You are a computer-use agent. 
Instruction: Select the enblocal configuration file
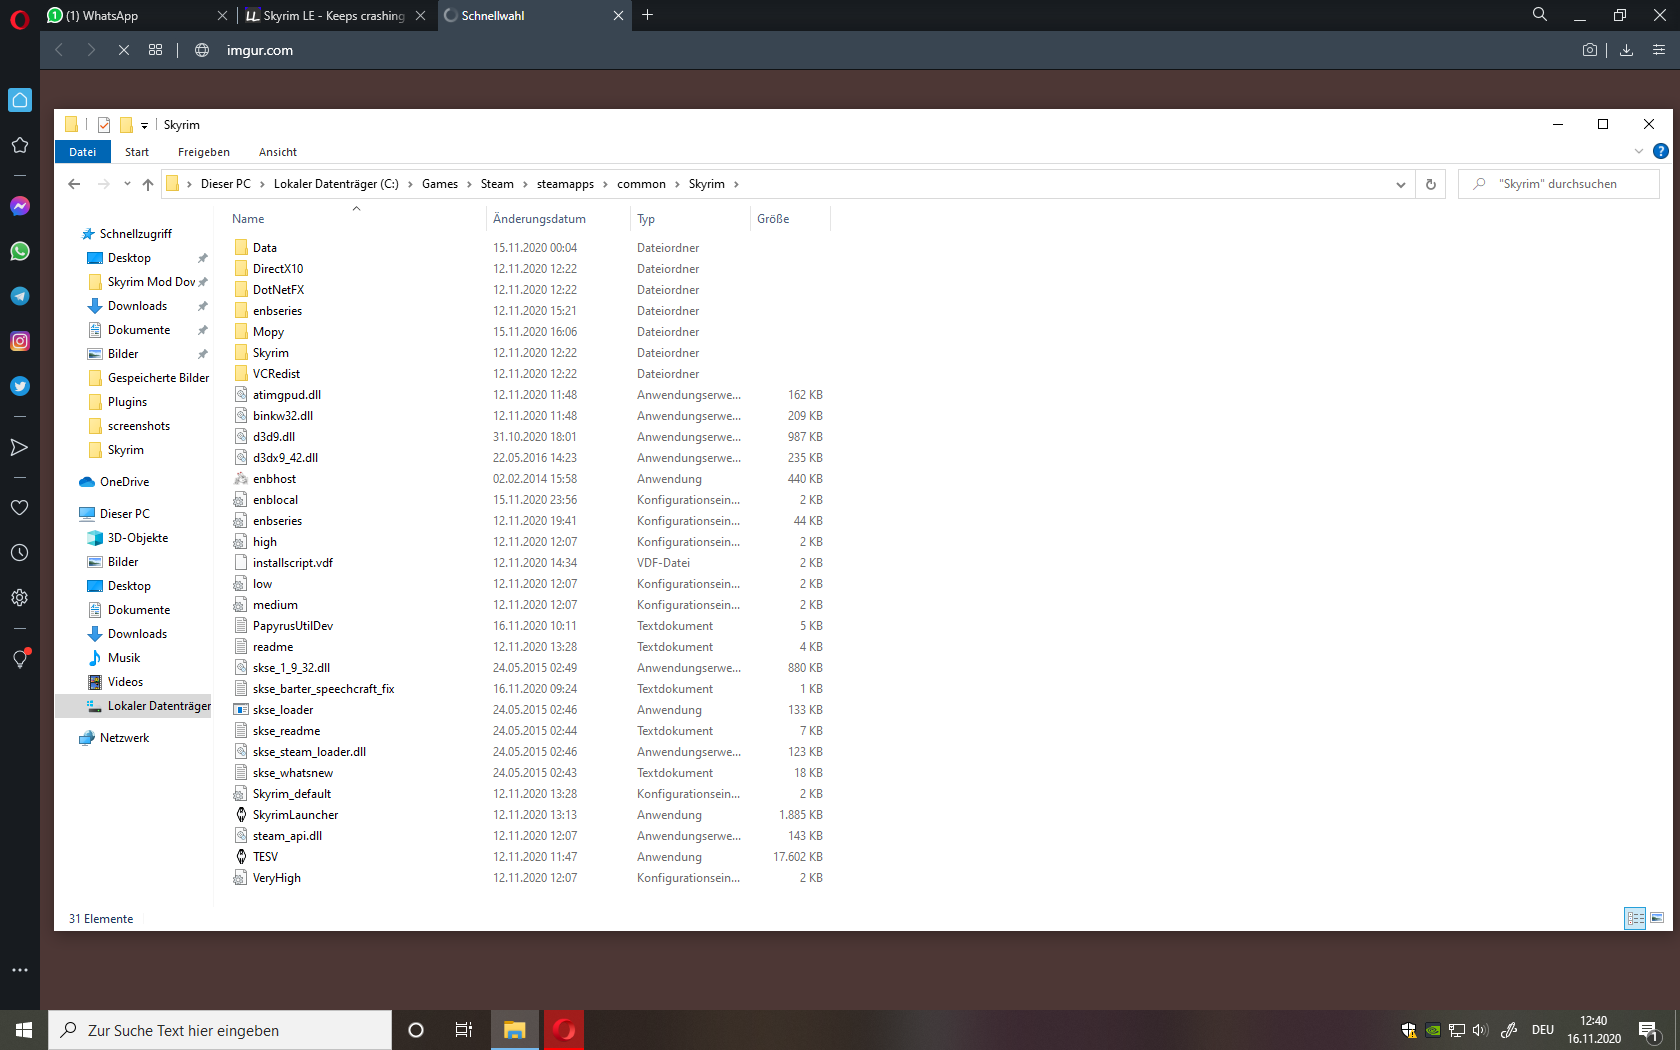tap(530, 500)
